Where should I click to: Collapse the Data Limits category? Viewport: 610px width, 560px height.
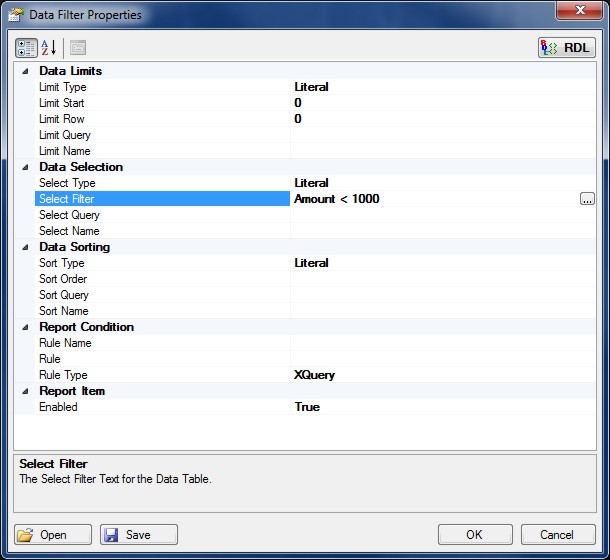(x=24, y=71)
